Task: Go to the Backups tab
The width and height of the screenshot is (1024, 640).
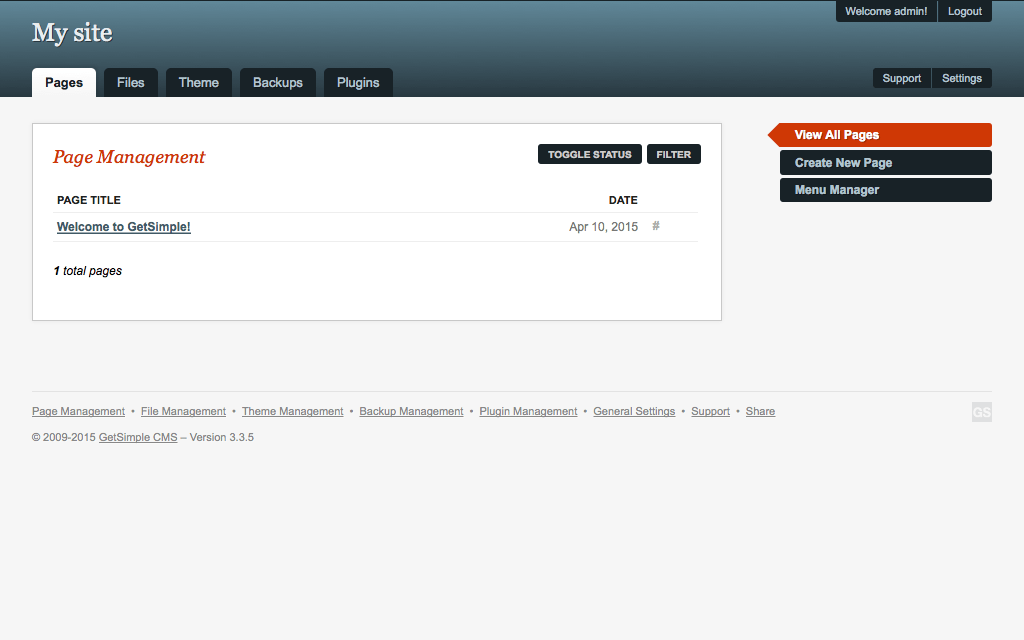Action: click(x=277, y=82)
